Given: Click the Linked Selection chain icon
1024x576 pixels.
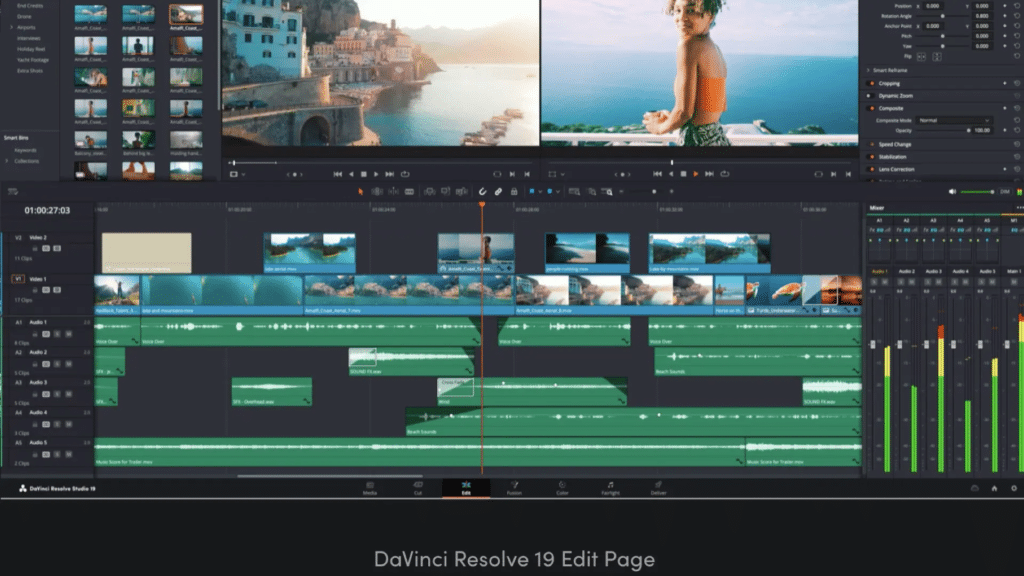Looking at the screenshot, I should pos(498,191).
